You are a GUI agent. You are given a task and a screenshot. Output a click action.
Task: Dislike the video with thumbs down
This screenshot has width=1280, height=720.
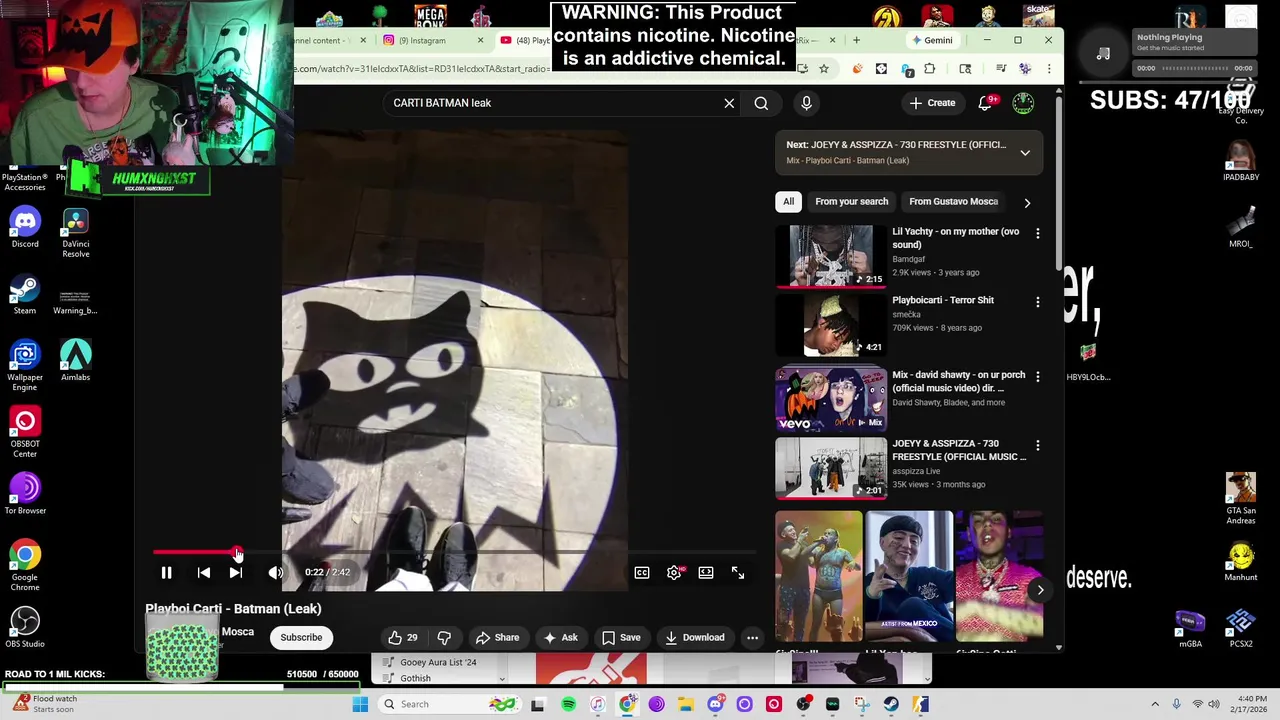(x=444, y=638)
